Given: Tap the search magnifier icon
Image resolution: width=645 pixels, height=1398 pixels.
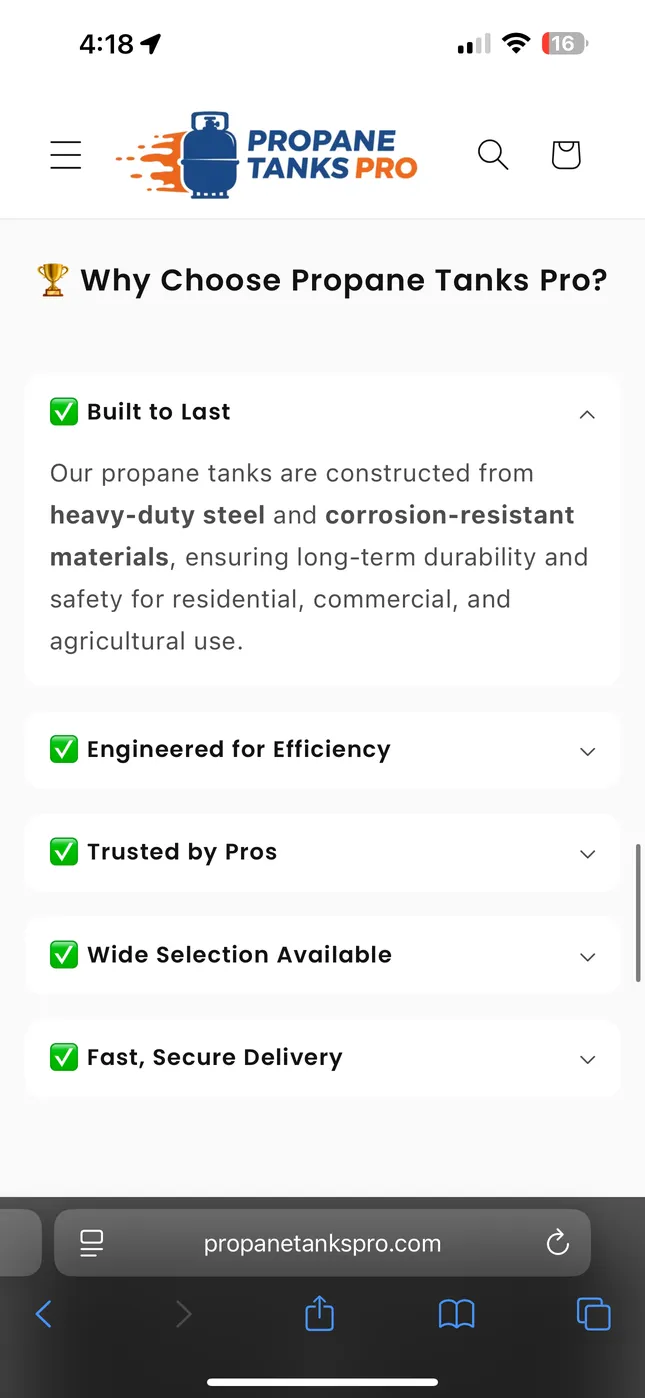Looking at the screenshot, I should click(x=493, y=155).
